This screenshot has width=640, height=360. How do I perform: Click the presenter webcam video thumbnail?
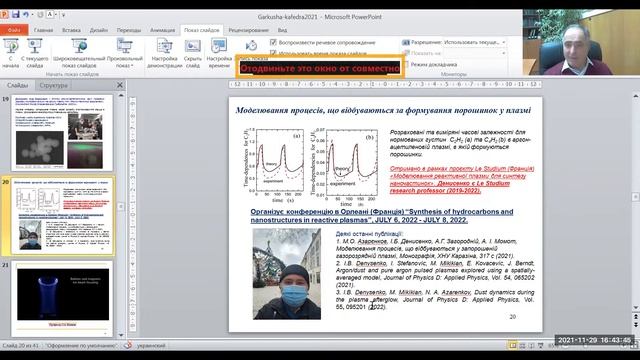(581, 42)
